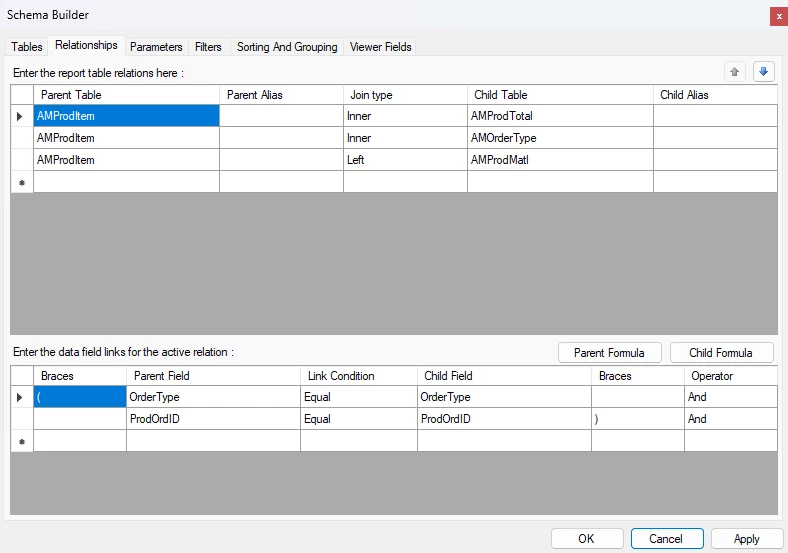The height and width of the screenshot is (553, 788).
Task: Click the Parent Alias column header
Action: pyautogui.click(x=281, y=95)
